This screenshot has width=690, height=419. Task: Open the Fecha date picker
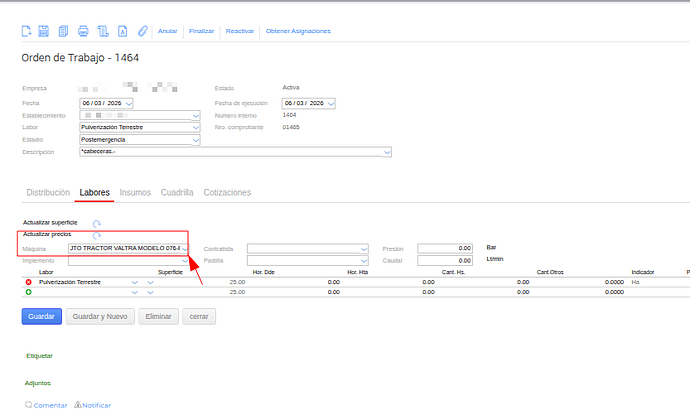(x=129, y=103)
